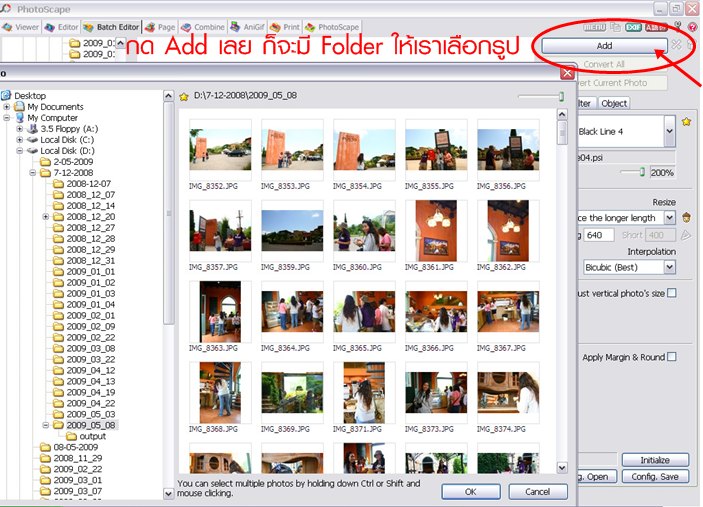Screen dimensions: 703x507
Task: Collapse the 7-12-2008 folder node
Action: click(x=33, y=173)
